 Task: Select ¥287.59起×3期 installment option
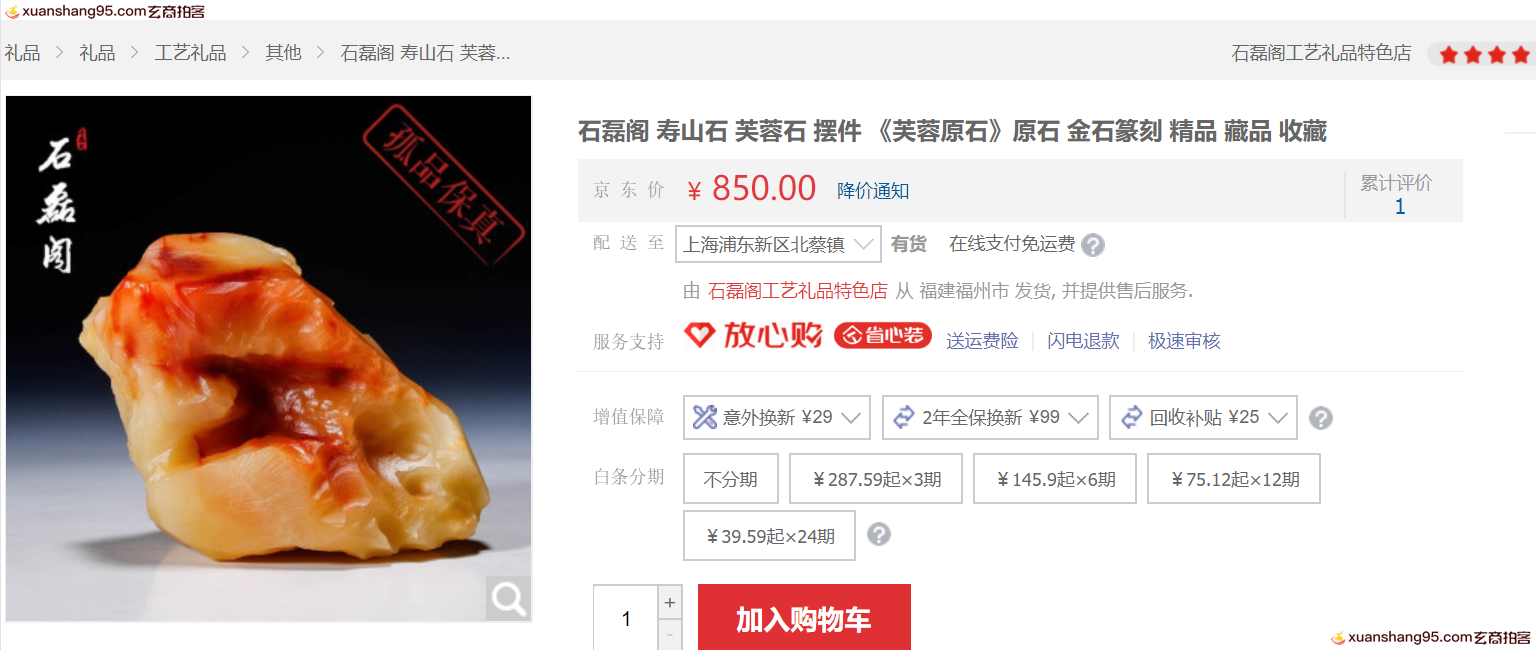pos(876,479)
